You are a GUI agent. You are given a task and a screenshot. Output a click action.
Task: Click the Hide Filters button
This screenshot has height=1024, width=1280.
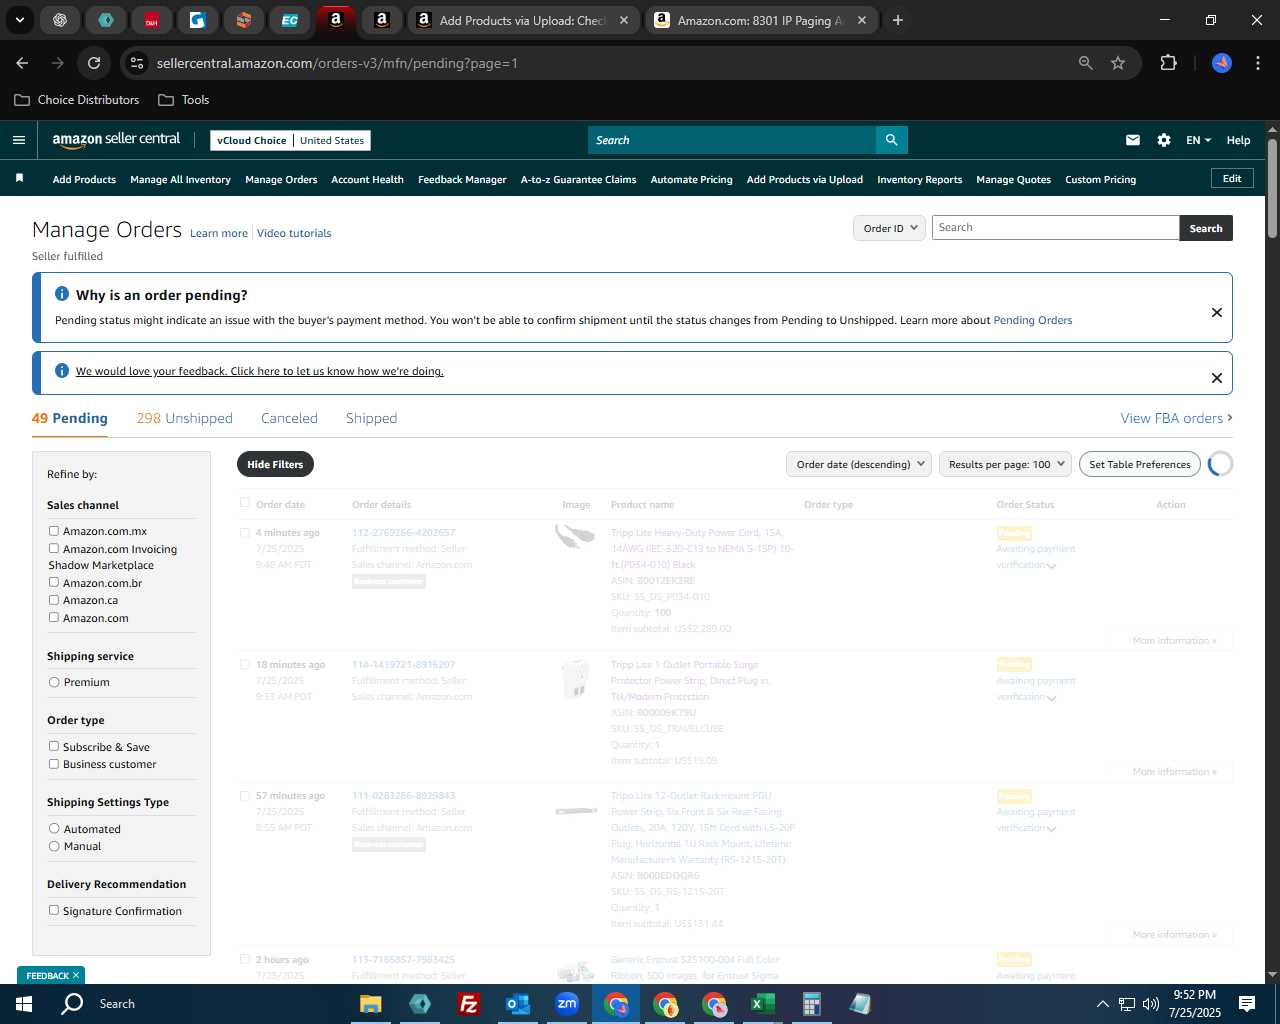[x=275, y=464]
